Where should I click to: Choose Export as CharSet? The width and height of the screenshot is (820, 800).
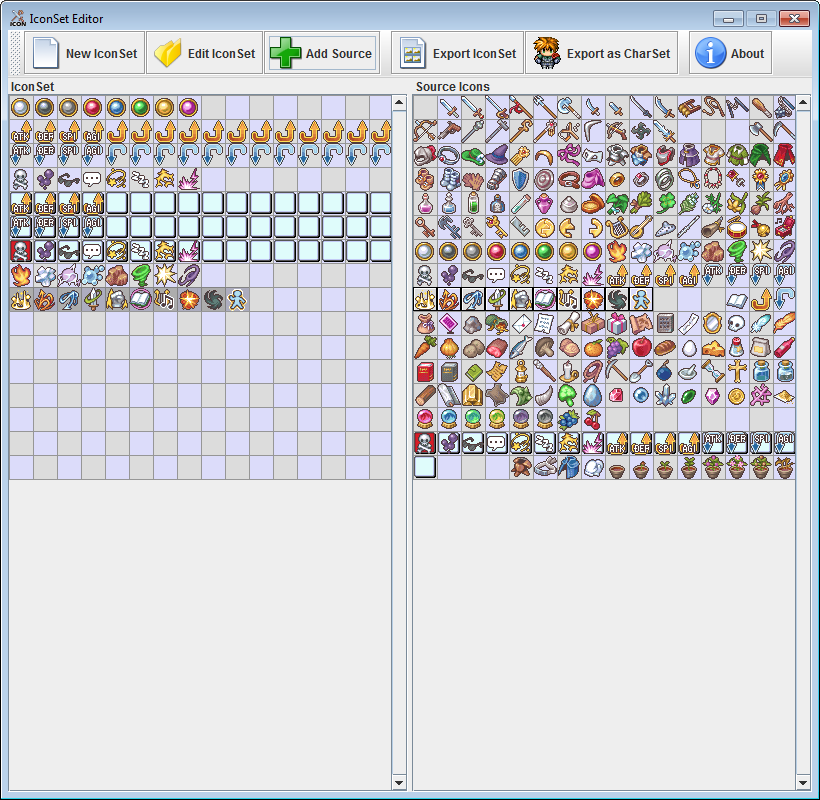point(601,53)
